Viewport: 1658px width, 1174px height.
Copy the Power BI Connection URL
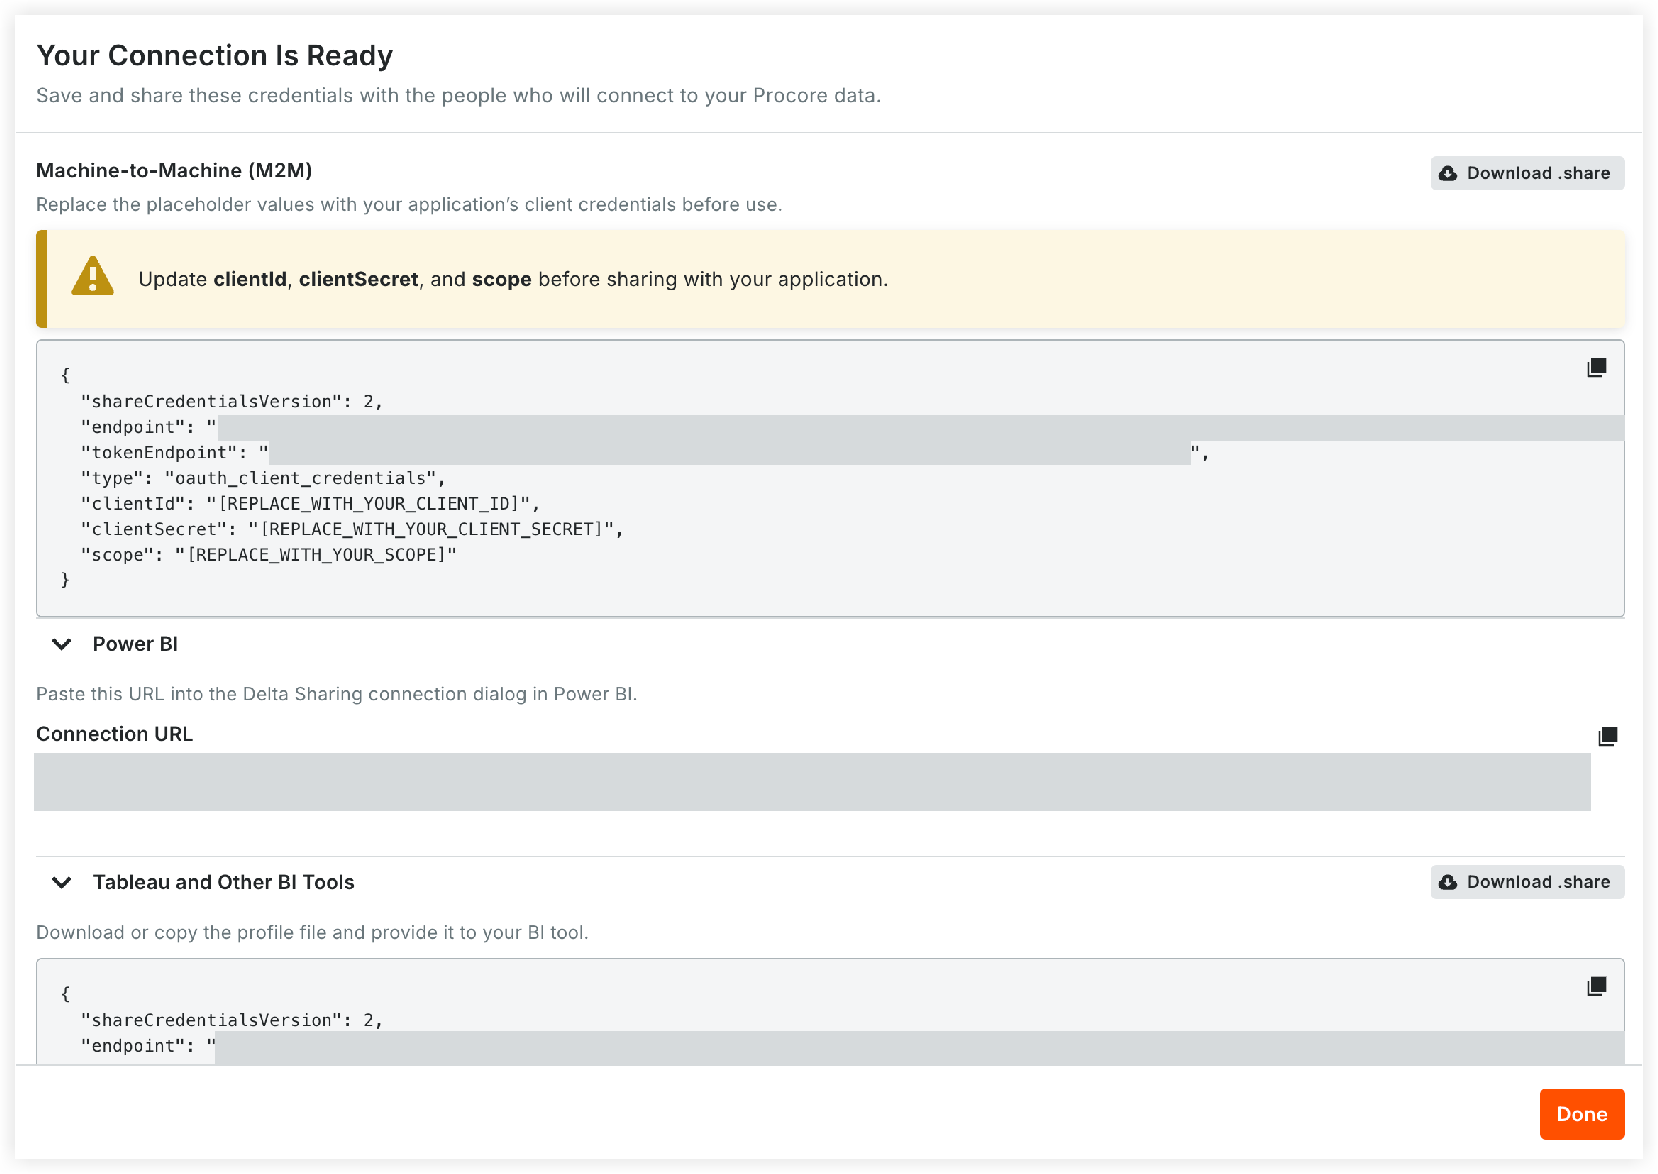pos(1608,737)
